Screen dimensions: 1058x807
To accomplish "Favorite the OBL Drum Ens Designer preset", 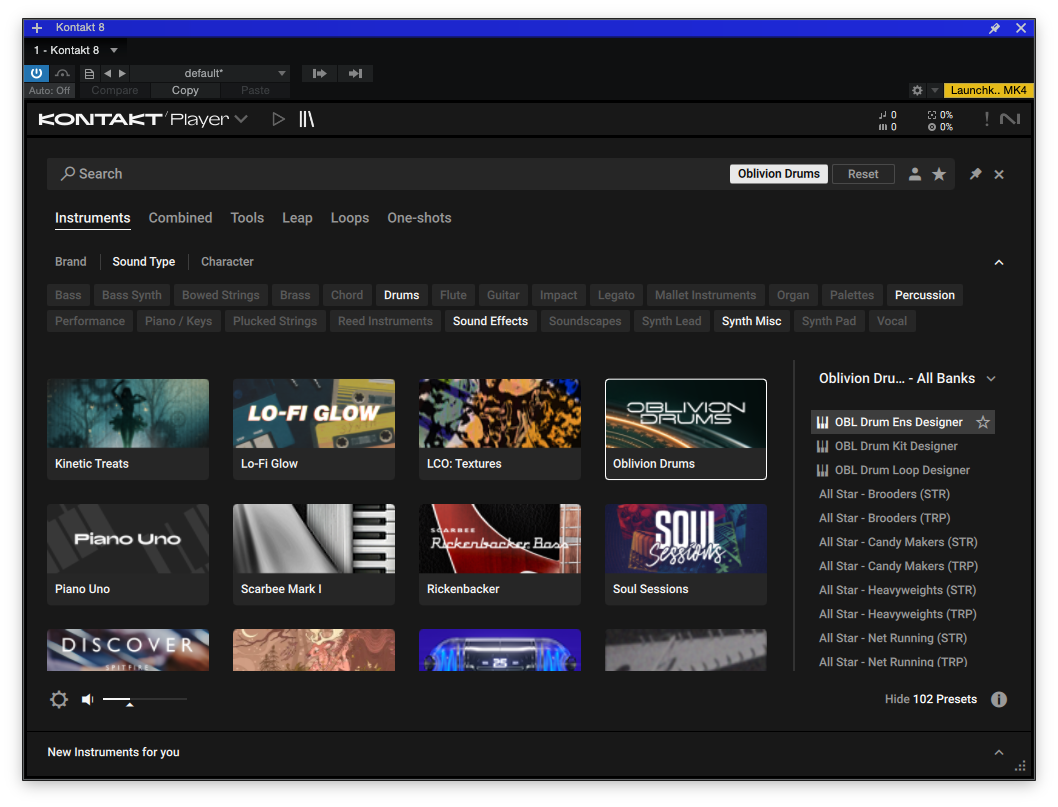I will tap(982, 422).
